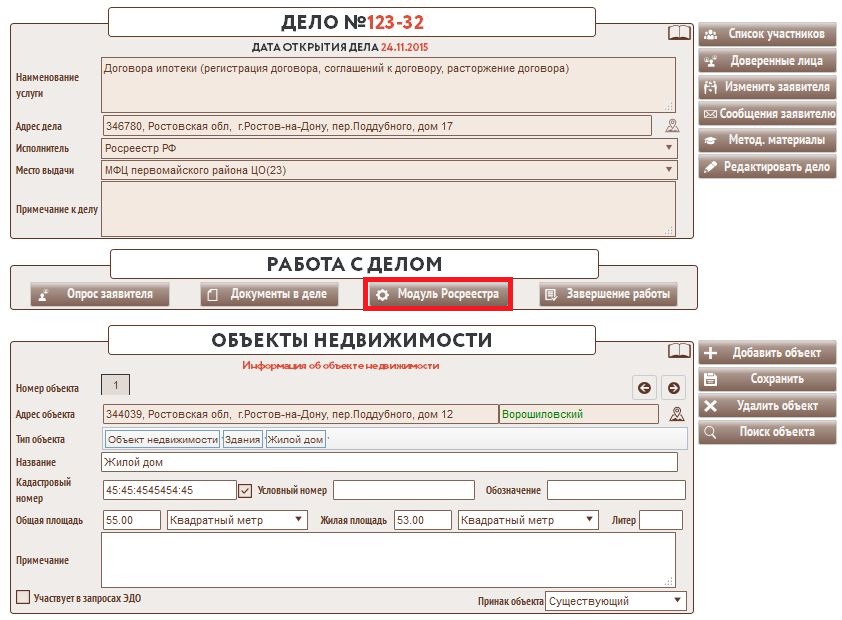Click map marker next to object address

click(x=676, y=414)
